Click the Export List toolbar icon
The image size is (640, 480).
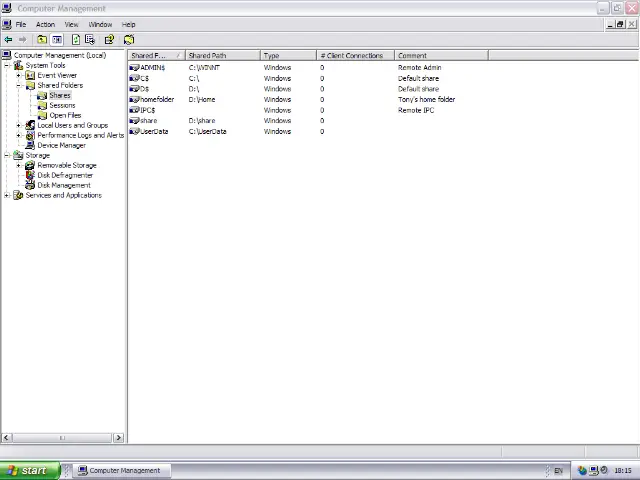90,40
